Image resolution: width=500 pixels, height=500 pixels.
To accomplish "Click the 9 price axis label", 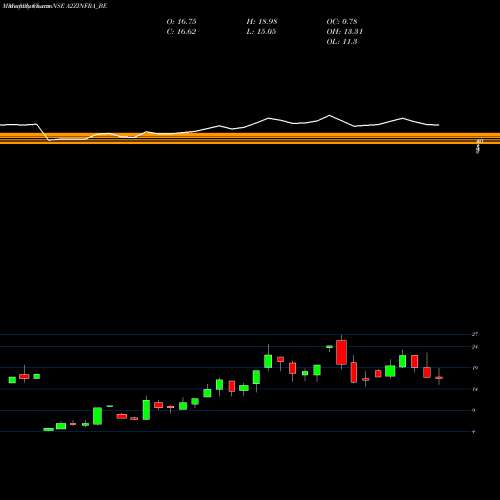I will 474,410.
